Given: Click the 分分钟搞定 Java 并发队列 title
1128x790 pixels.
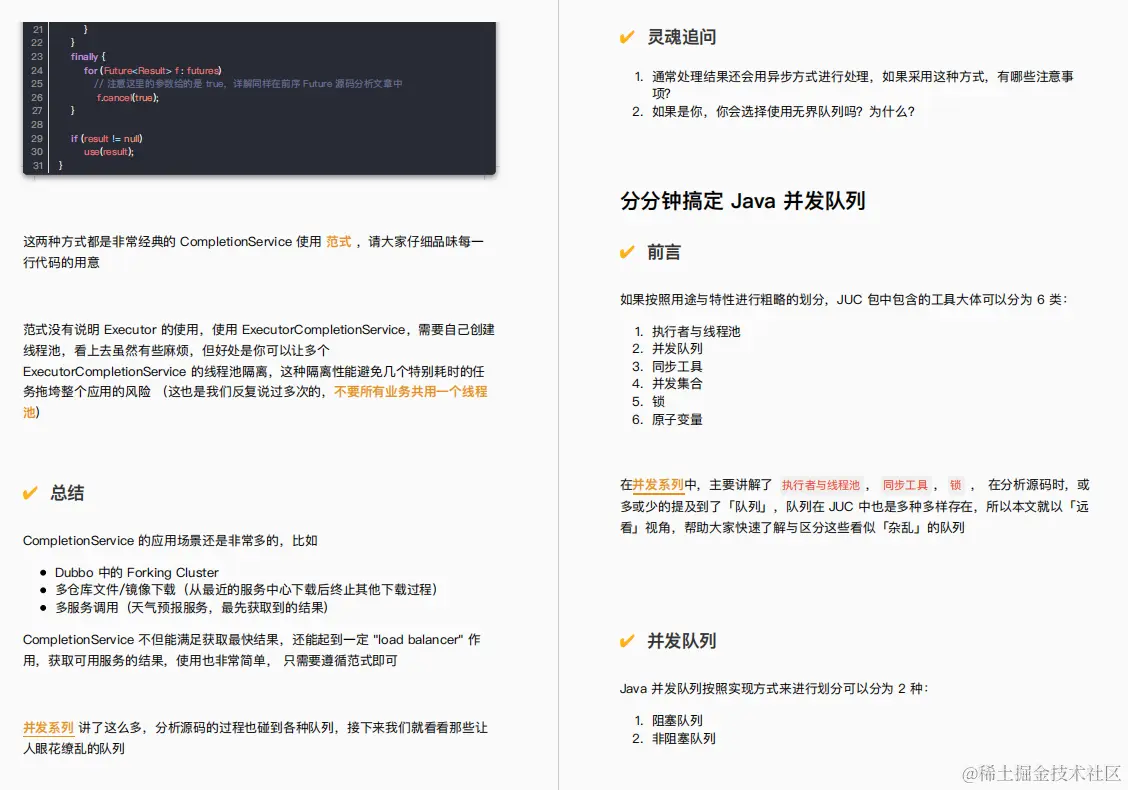Looking at the screenshot, I should click(x=744, y=200).
